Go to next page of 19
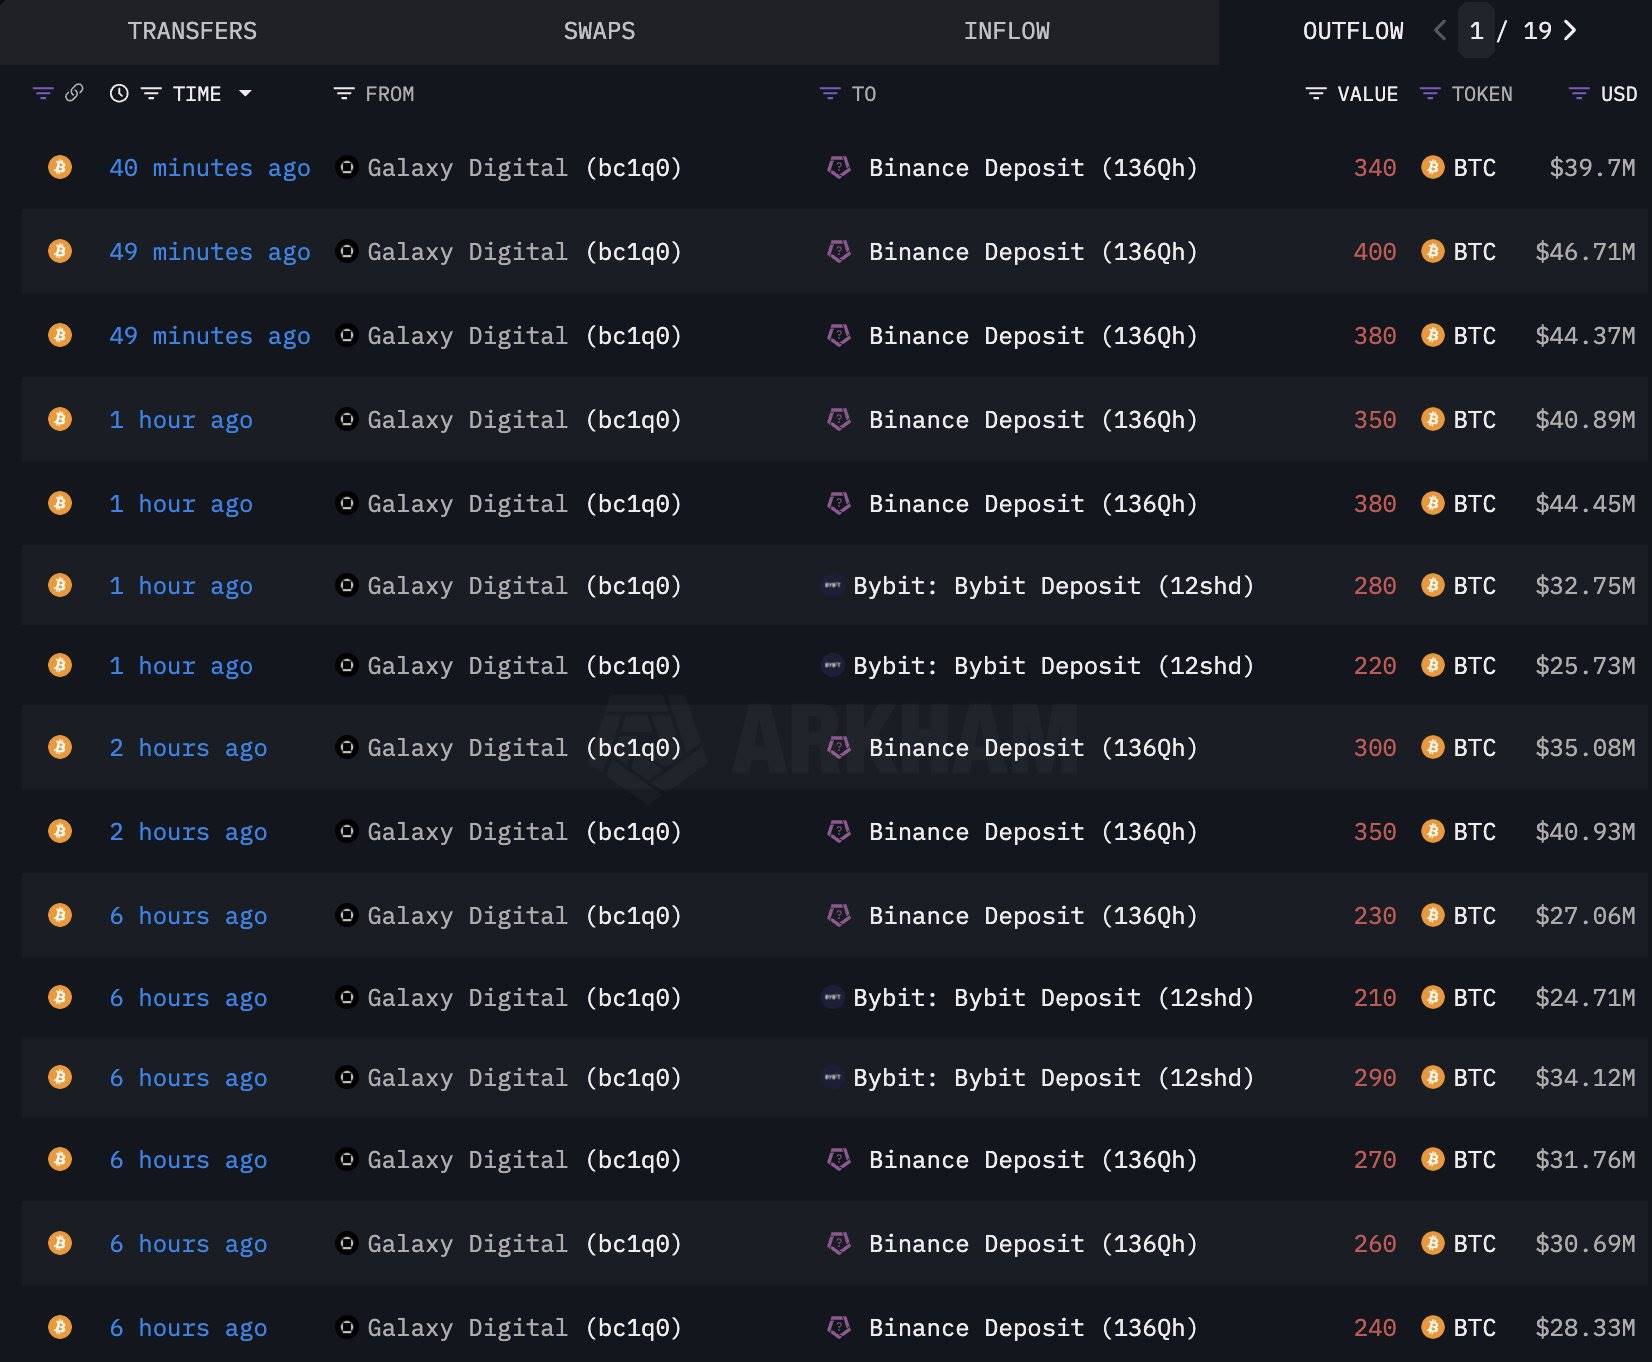 1570,31
